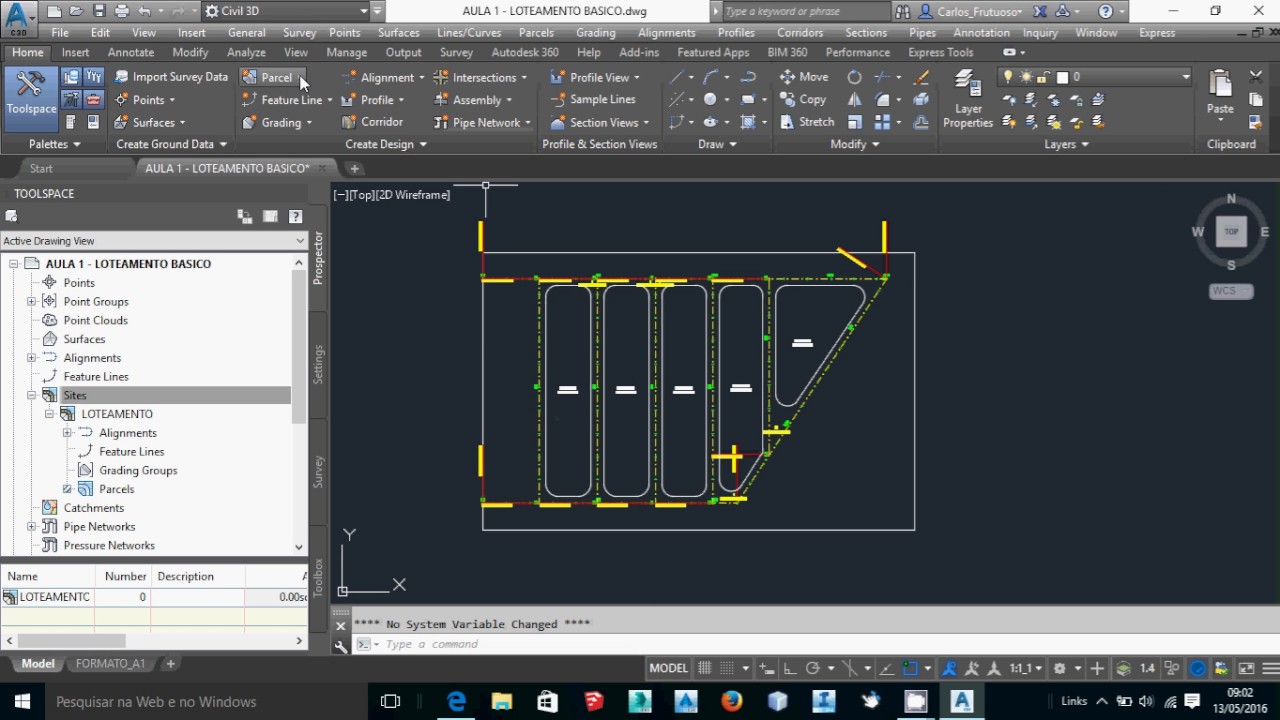Open the Active Drawing View dropdown

click(154, 241)
